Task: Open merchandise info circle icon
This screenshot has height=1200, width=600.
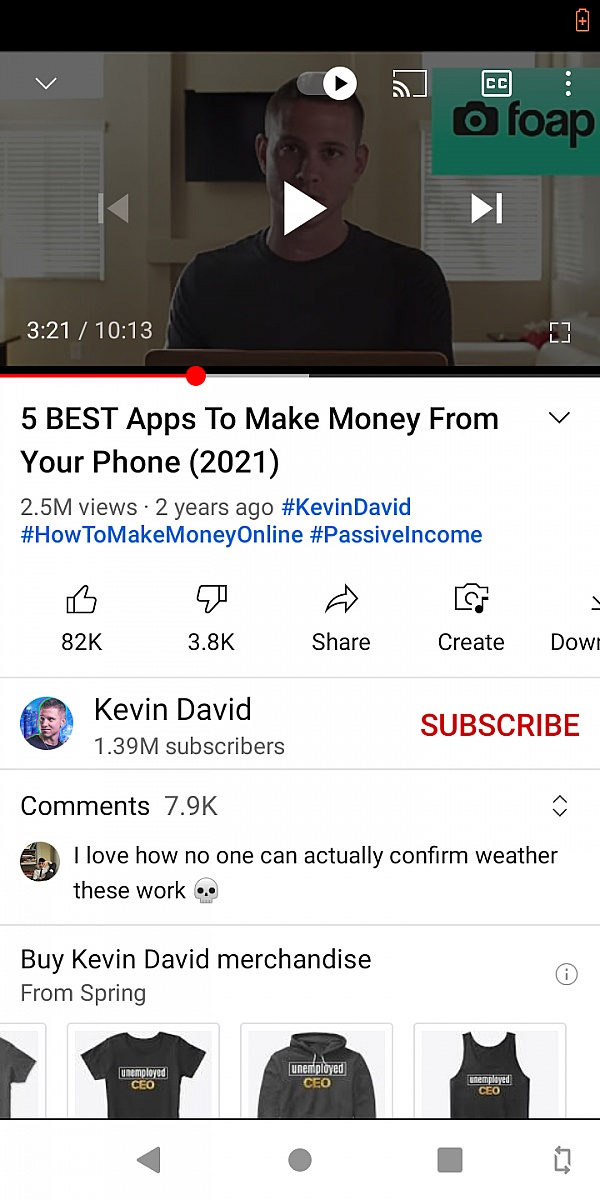Action: (566, 974)
